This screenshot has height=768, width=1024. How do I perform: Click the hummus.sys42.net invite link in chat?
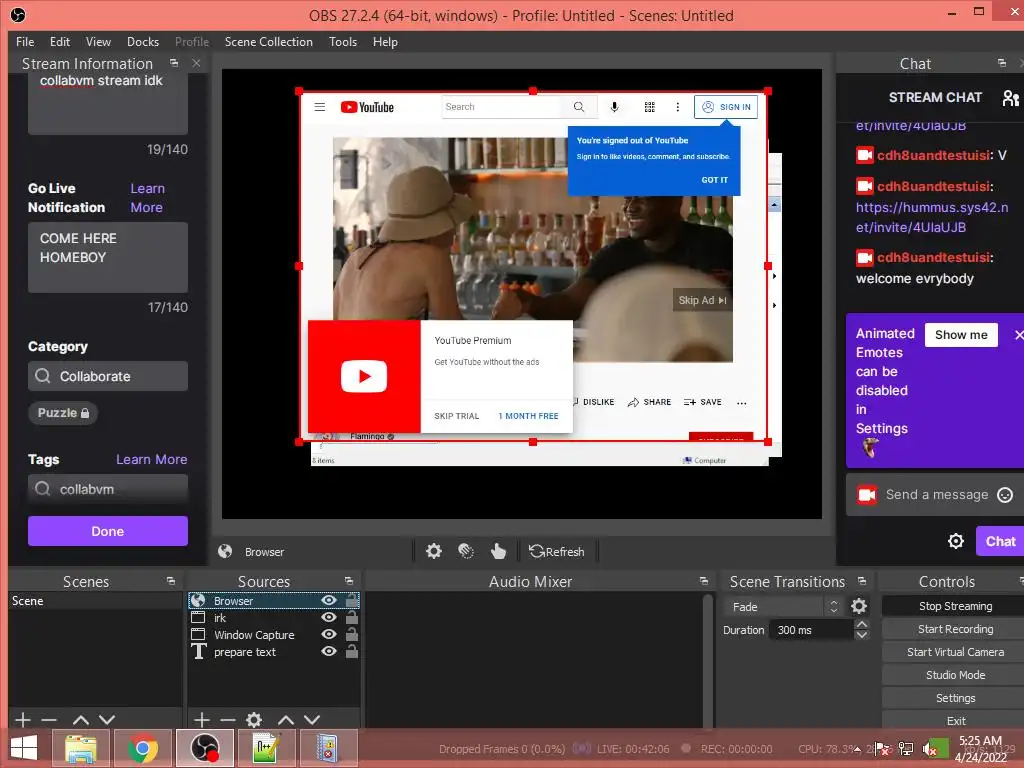click(x=932, y=217)
